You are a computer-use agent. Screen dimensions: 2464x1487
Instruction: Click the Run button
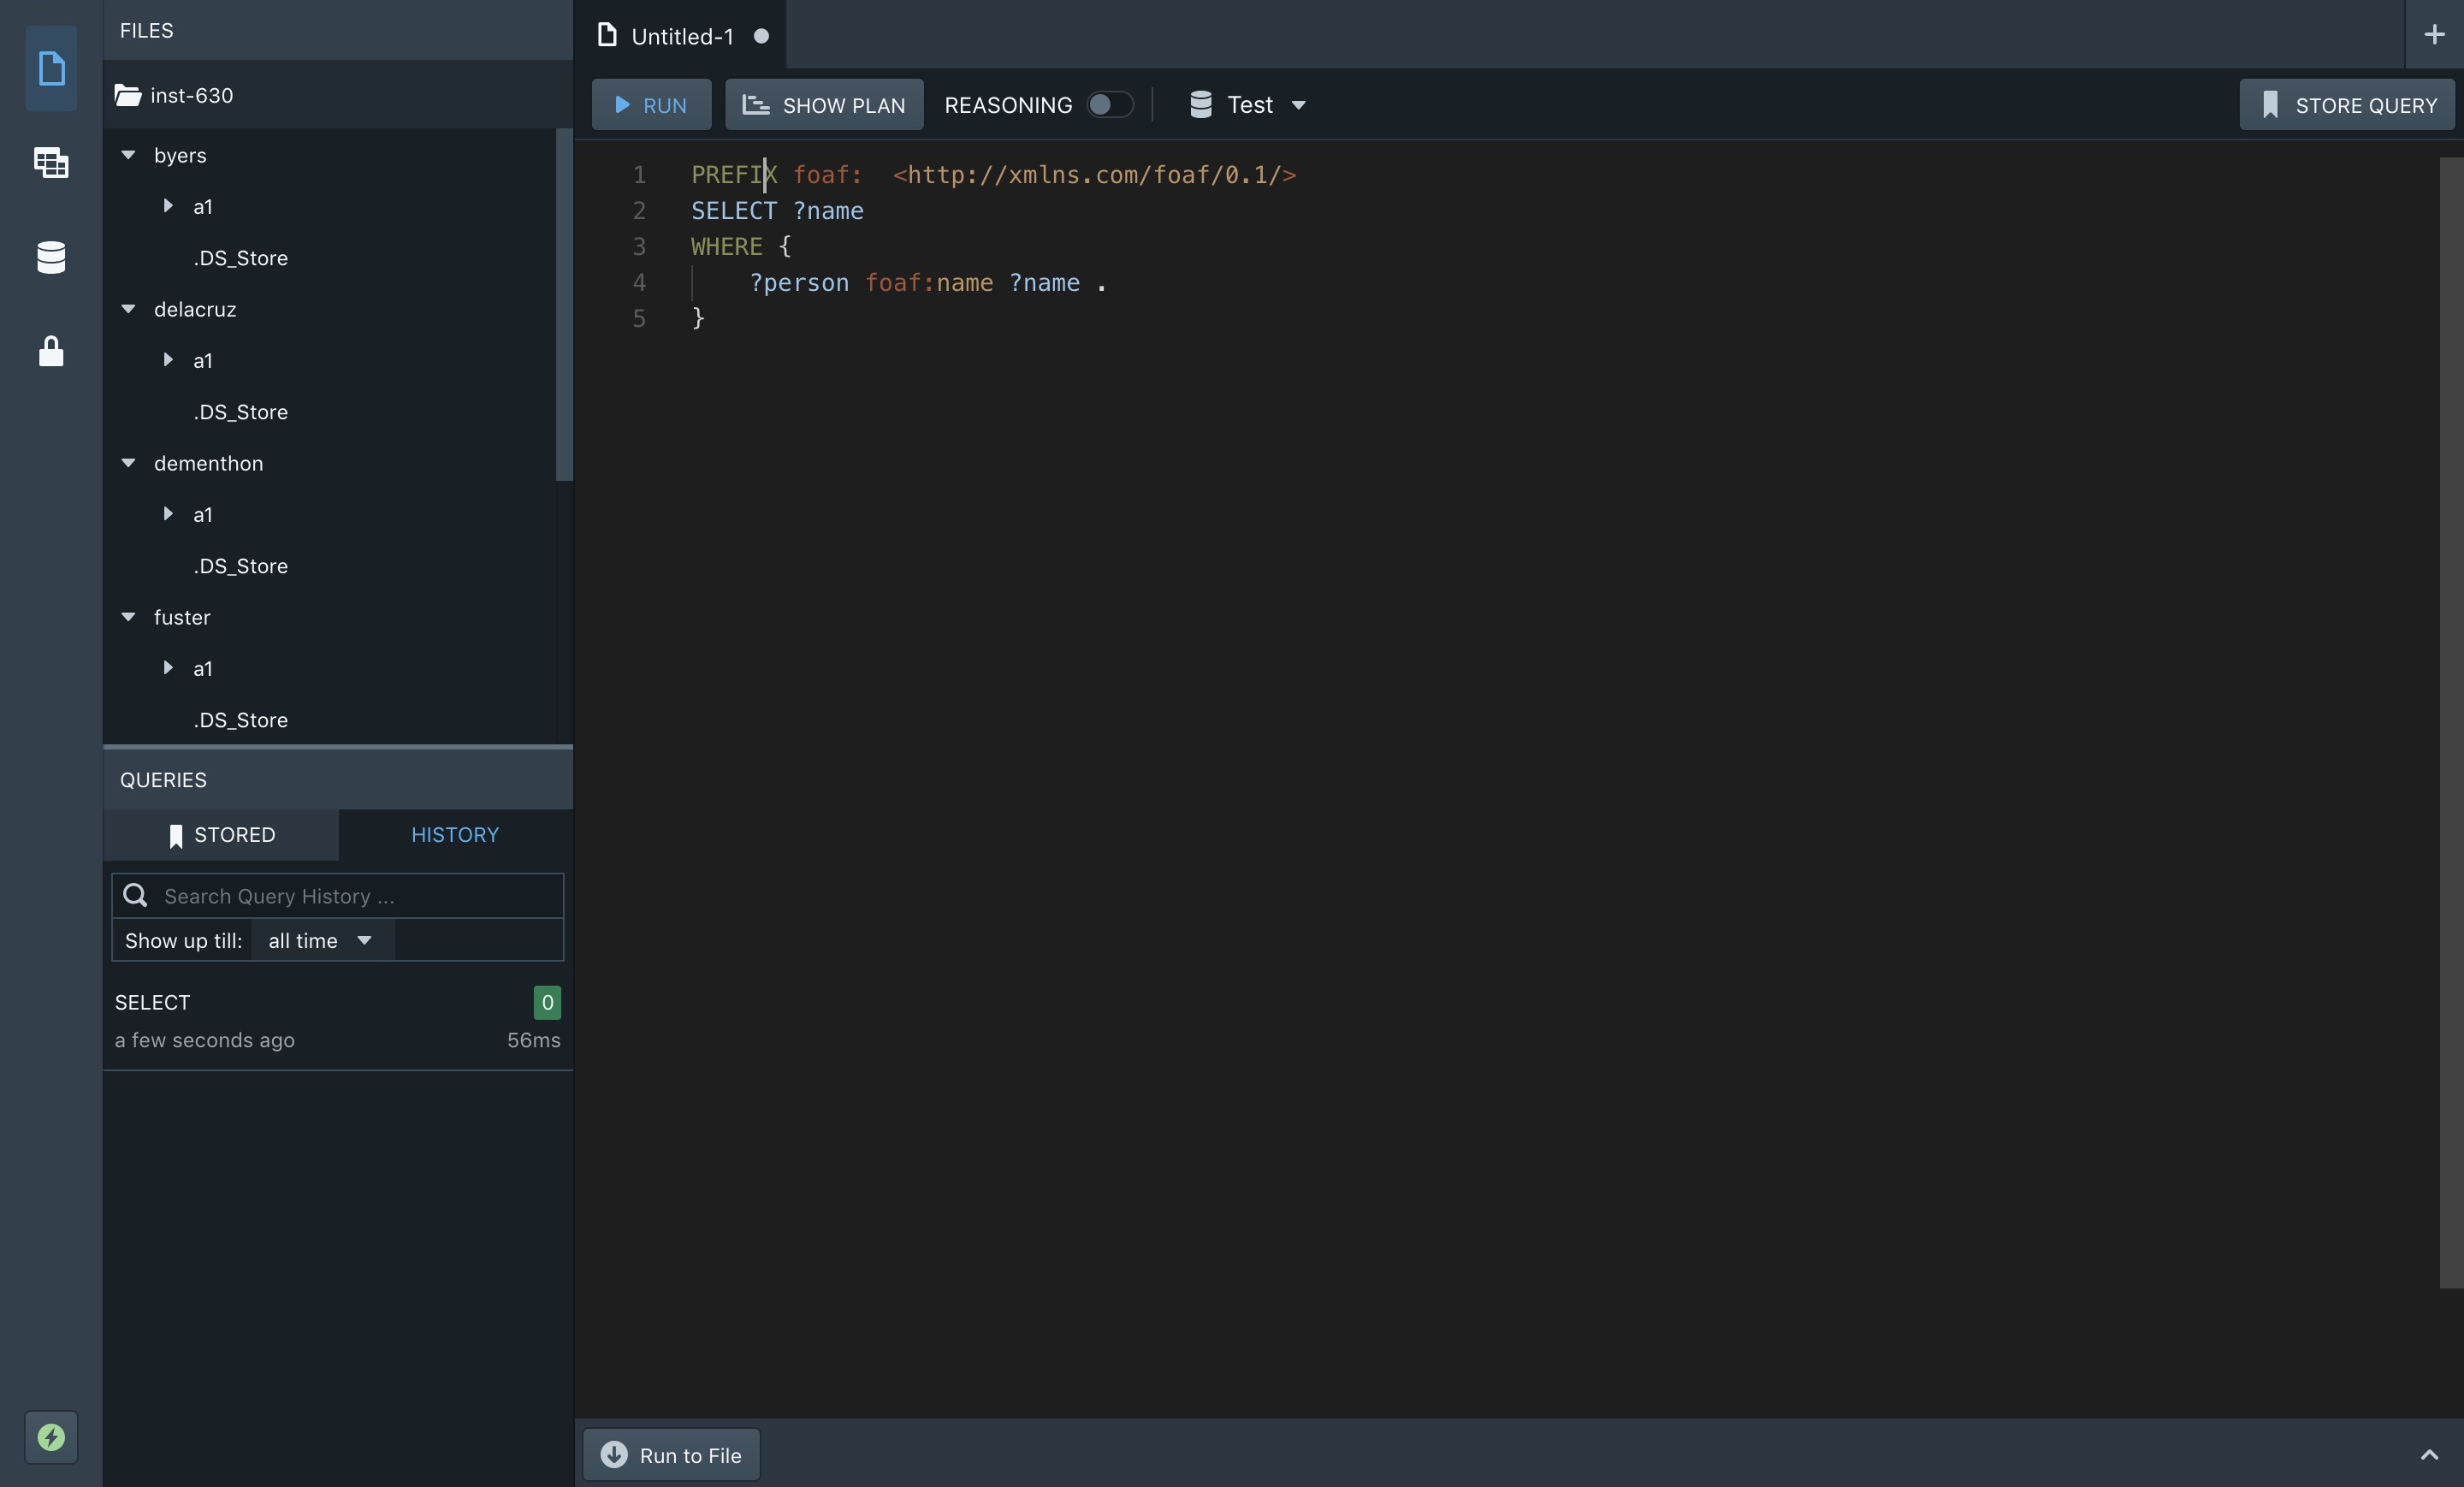point(651,105)
